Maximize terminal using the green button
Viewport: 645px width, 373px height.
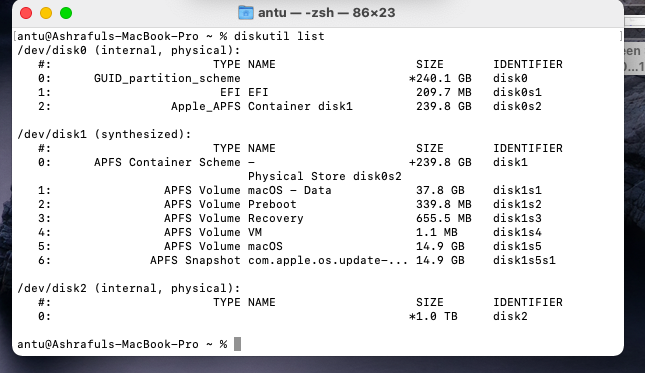click(66, 13)
